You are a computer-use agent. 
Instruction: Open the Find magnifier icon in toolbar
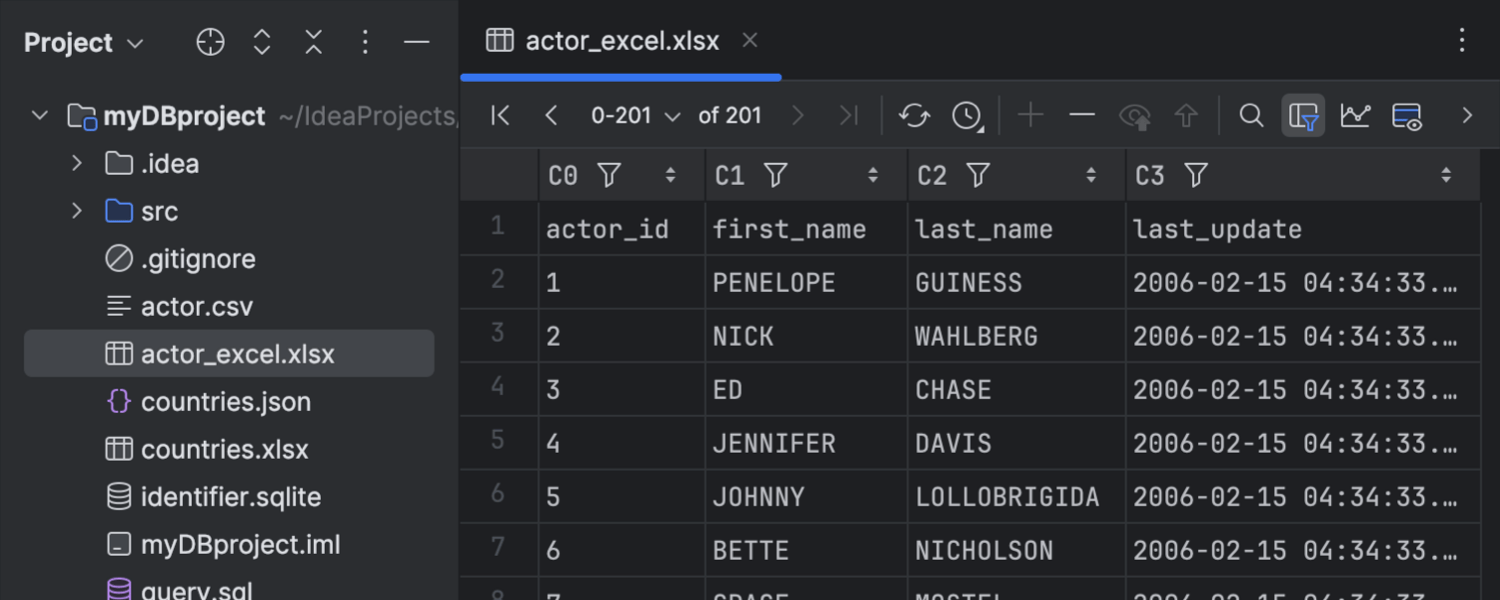tap(1251, 116)
